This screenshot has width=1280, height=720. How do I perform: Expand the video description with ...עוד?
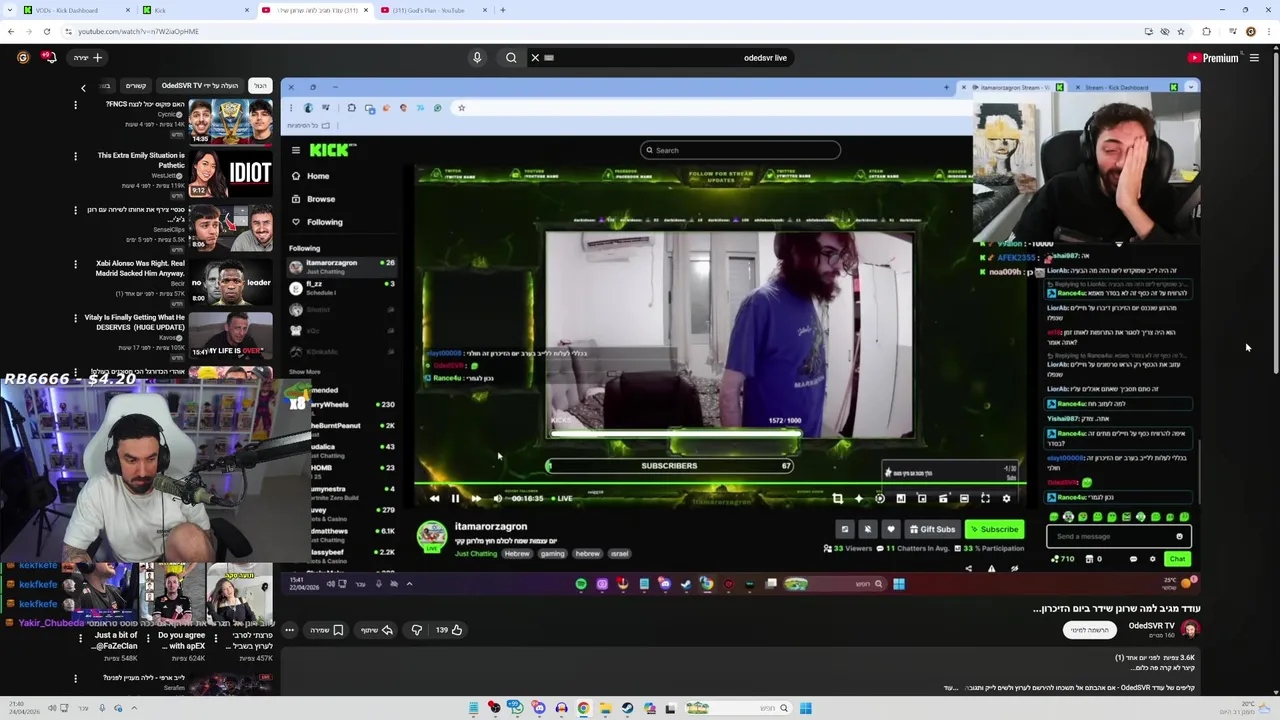(950, 688)
